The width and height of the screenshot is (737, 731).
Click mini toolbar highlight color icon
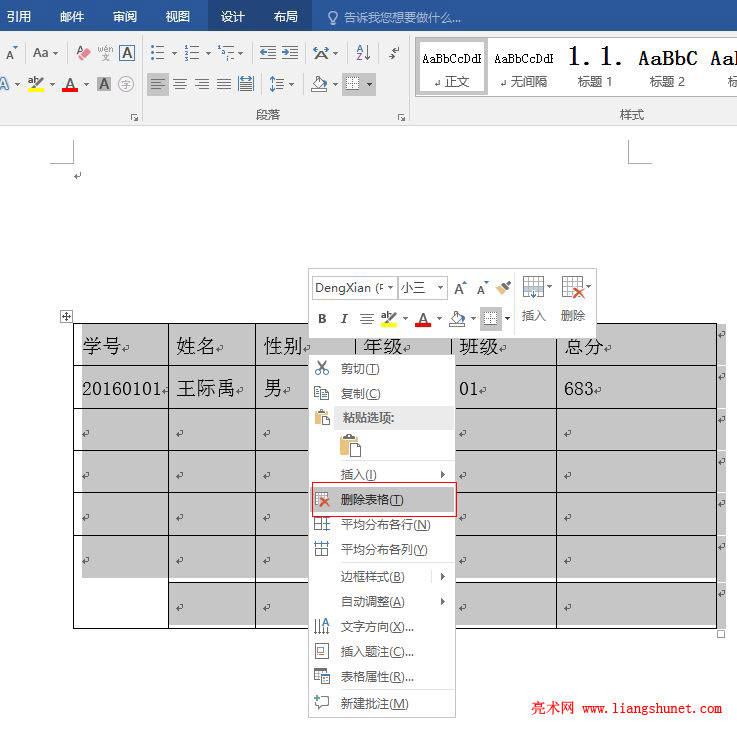(x=389, y=319)
